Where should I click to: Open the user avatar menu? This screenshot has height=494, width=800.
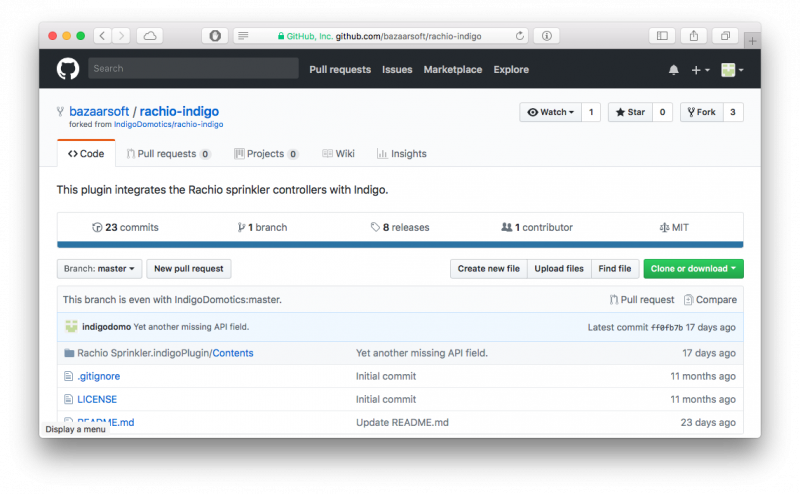(x=732, y=70)
